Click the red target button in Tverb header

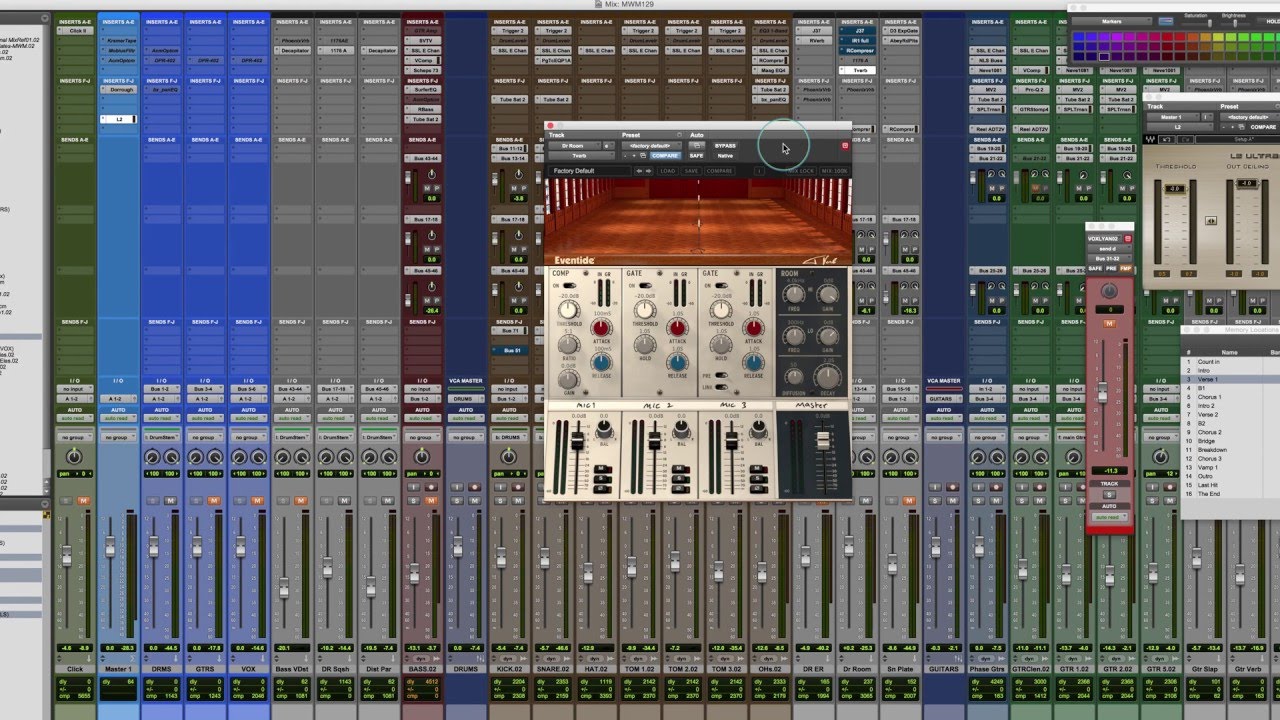click(845, 146)
